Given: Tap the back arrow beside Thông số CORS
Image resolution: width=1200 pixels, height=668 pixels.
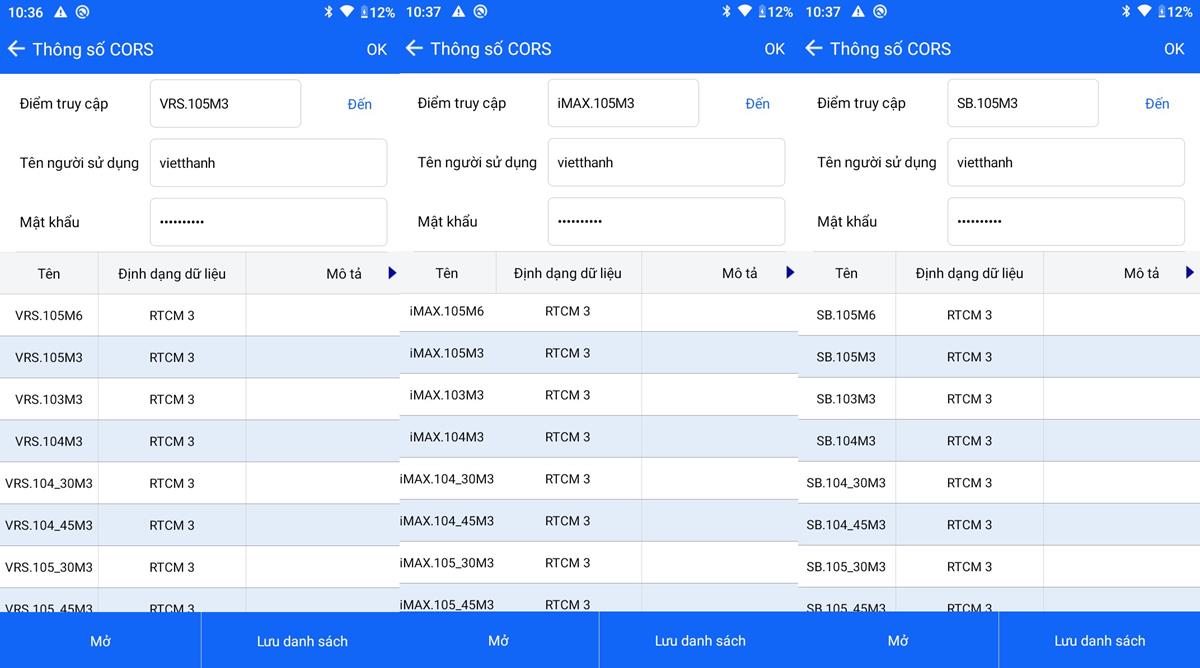Looking at the screenshot, I should (x=16, y=48).
